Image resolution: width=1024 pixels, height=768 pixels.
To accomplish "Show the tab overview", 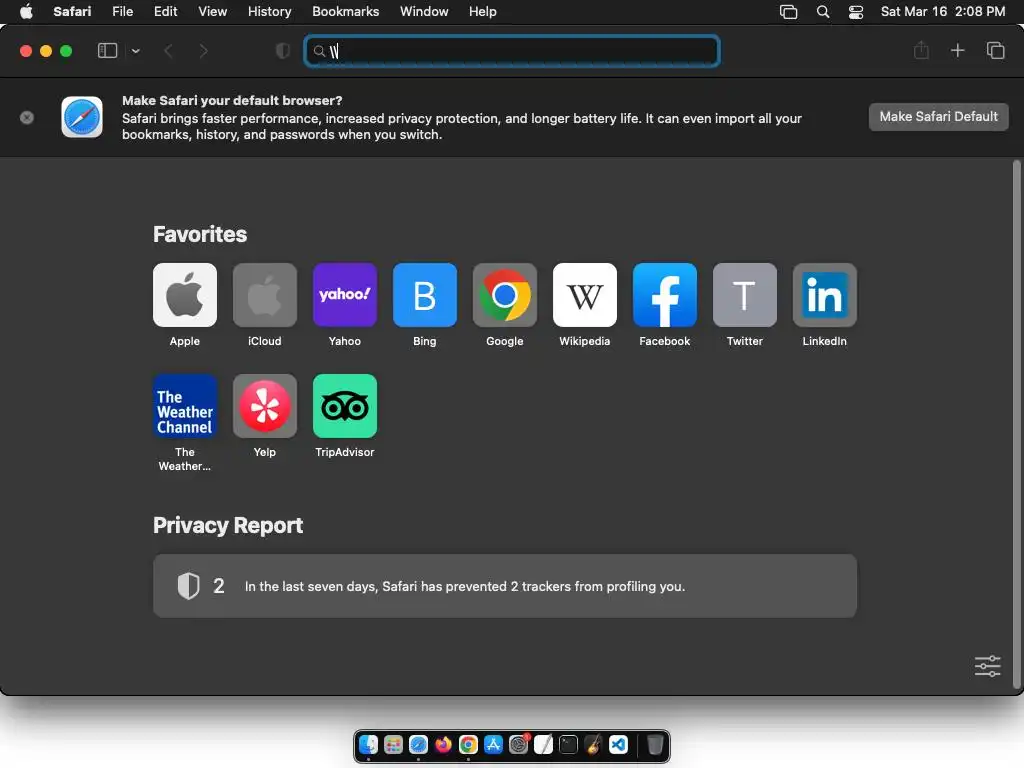I will [995, 50].
